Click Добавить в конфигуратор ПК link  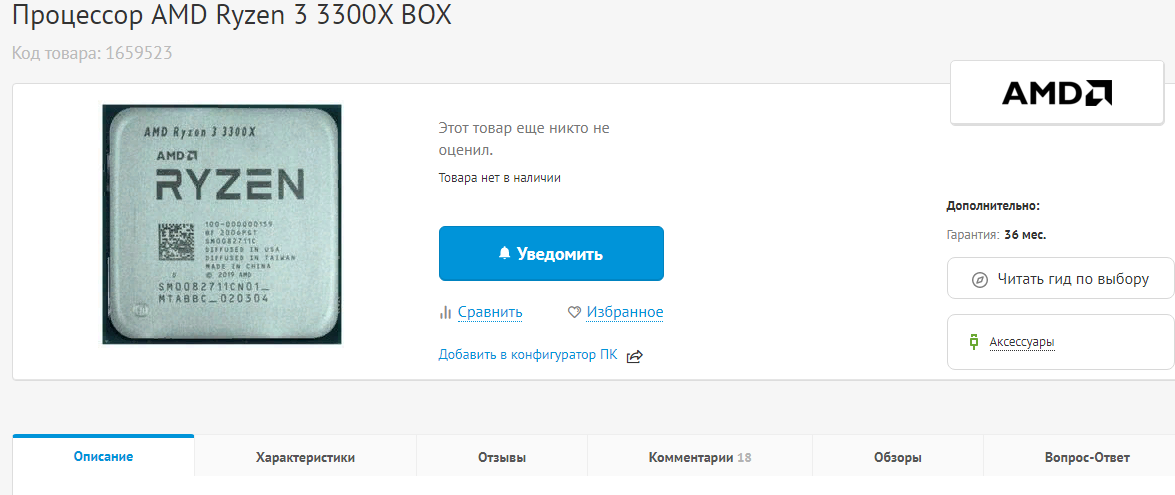[528, 355]
